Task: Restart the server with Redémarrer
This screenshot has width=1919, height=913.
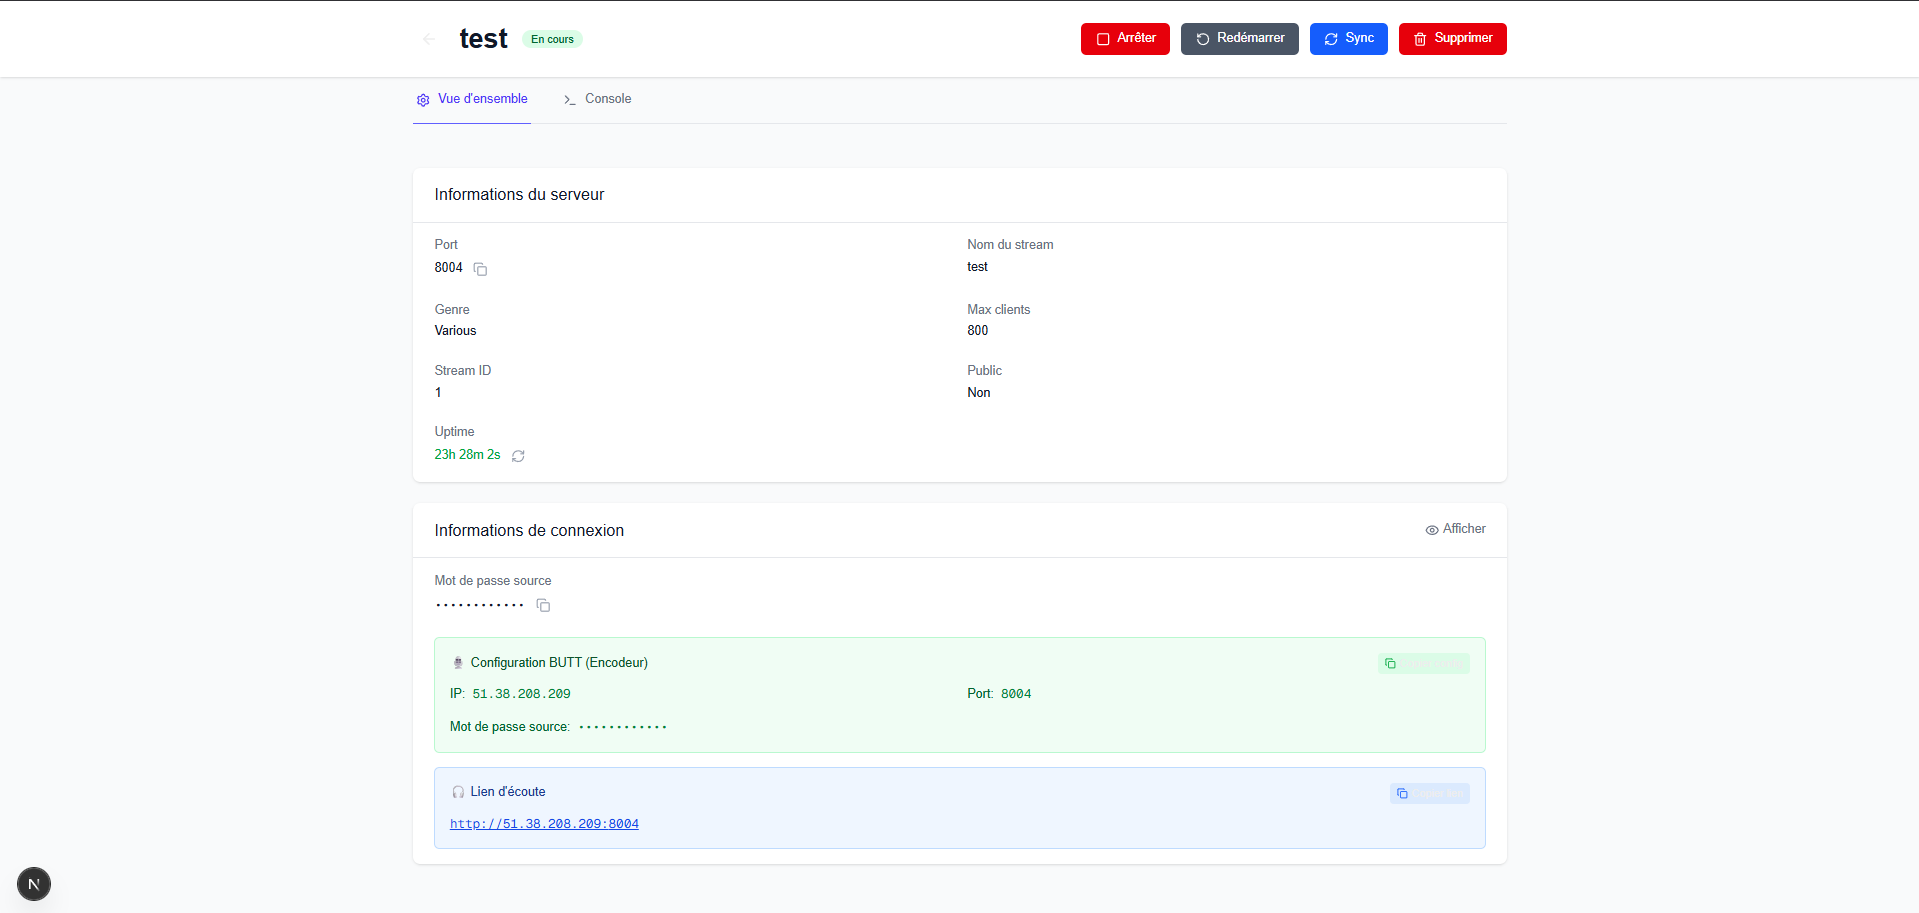Action: (x=1239, y=39)
